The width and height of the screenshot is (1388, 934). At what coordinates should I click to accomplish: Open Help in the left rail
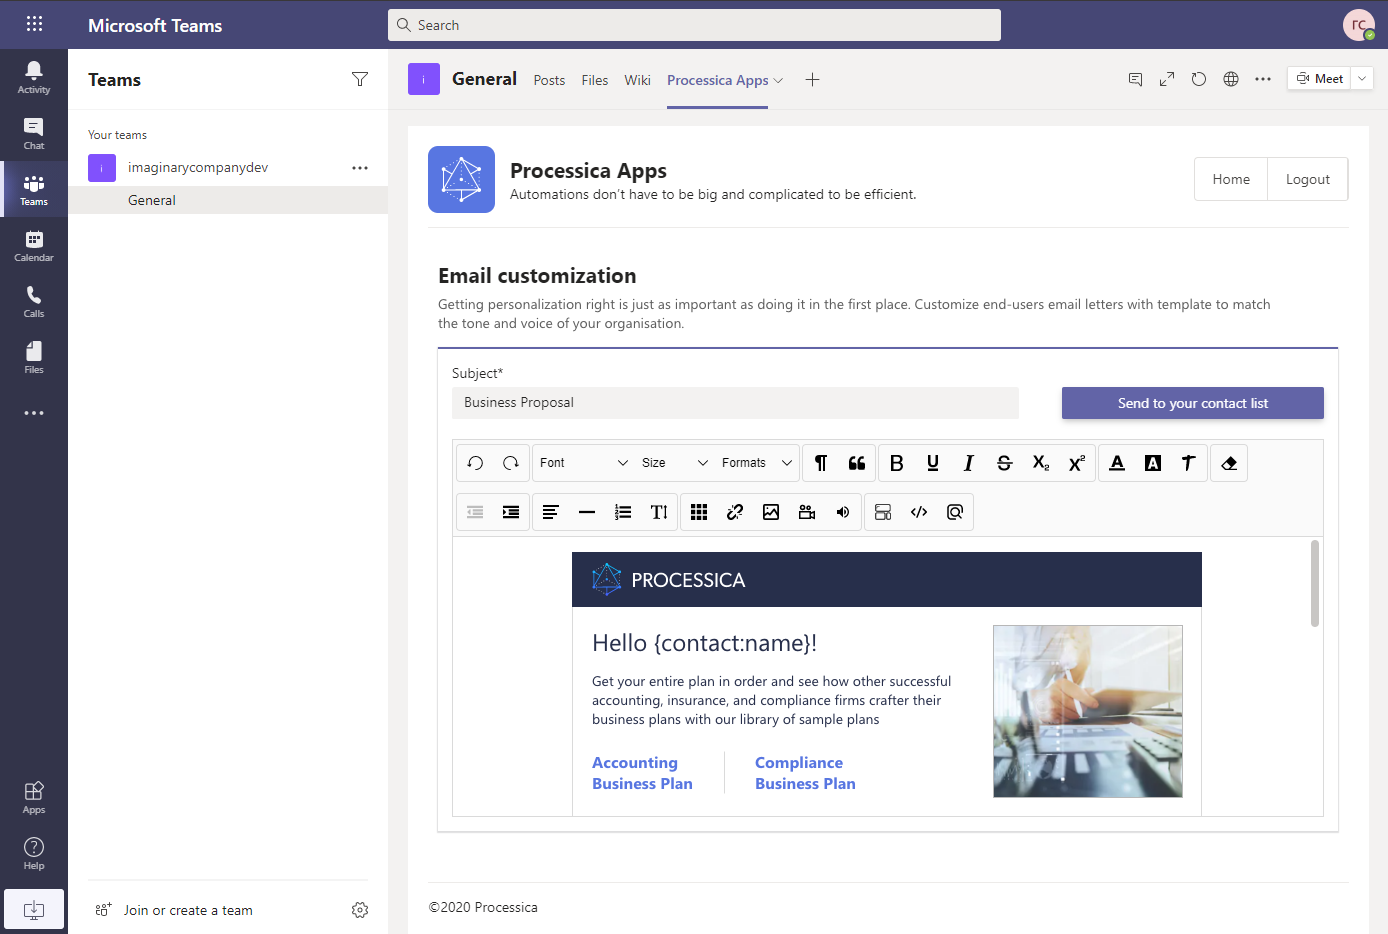[x=34, y=854]
